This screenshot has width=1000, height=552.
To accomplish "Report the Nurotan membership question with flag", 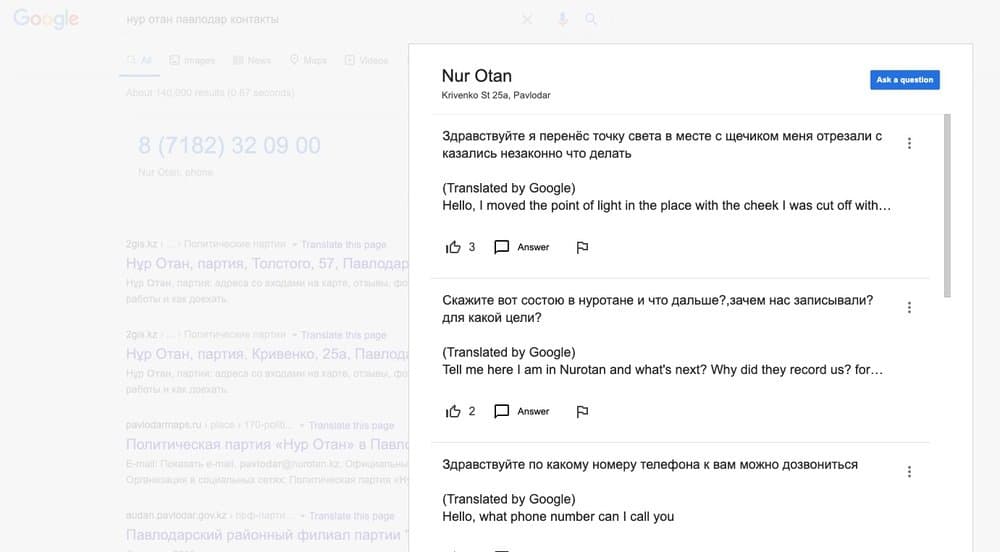I will point(582,412).
